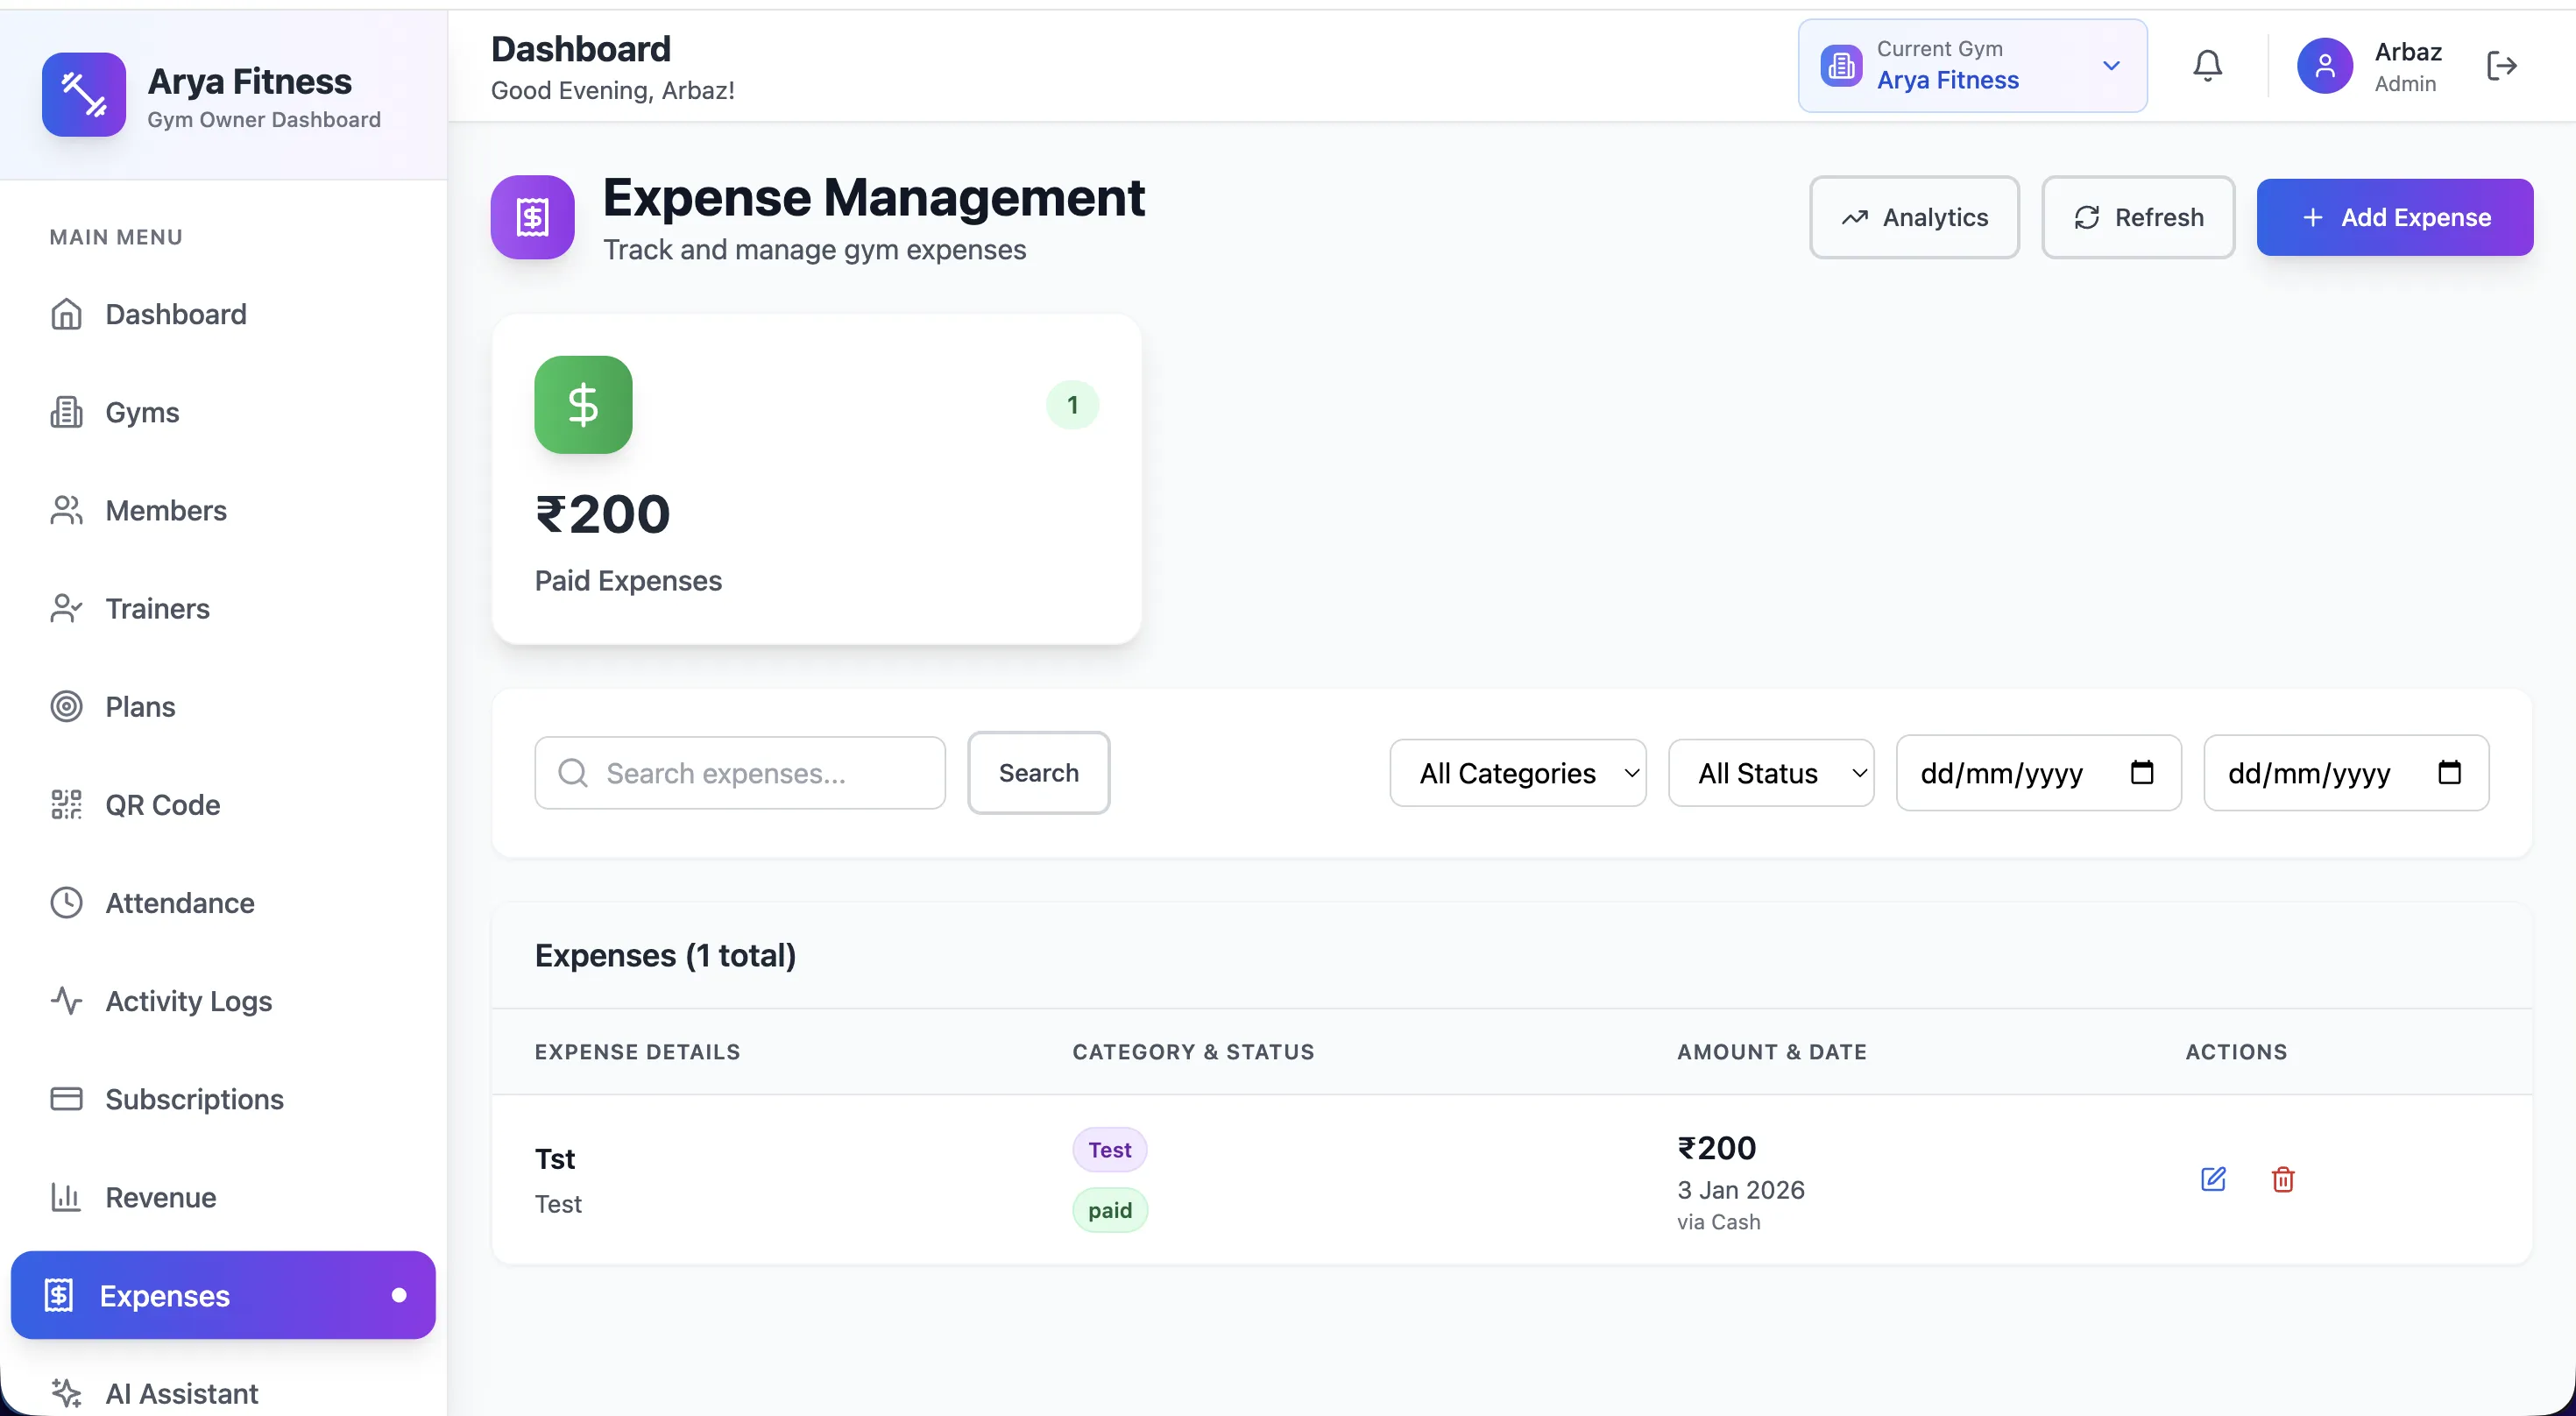Open the first dd/mm/yyyy date calendar picker
2576x1416 pixels.
2141,772
